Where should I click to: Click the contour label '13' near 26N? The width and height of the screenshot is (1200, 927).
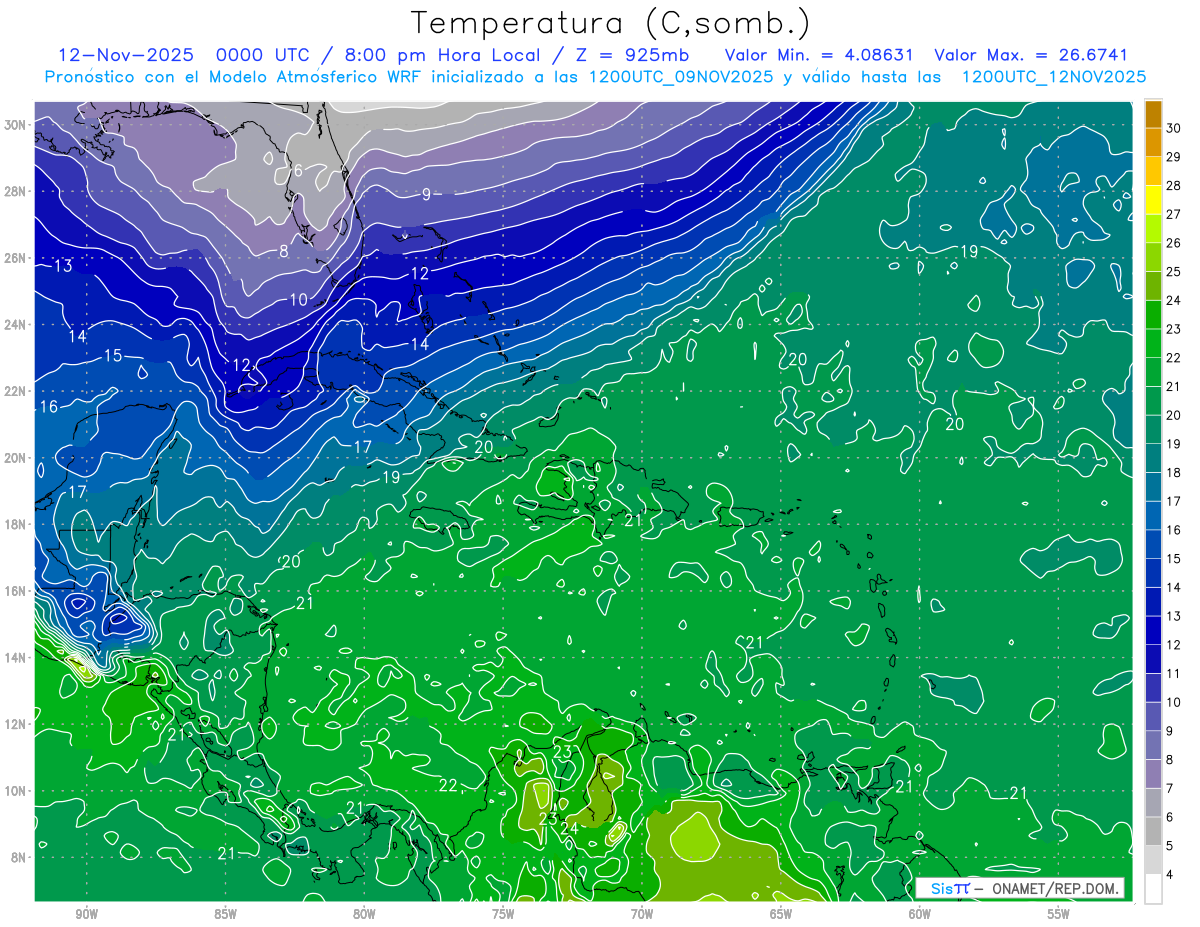(x=63, y=266)
